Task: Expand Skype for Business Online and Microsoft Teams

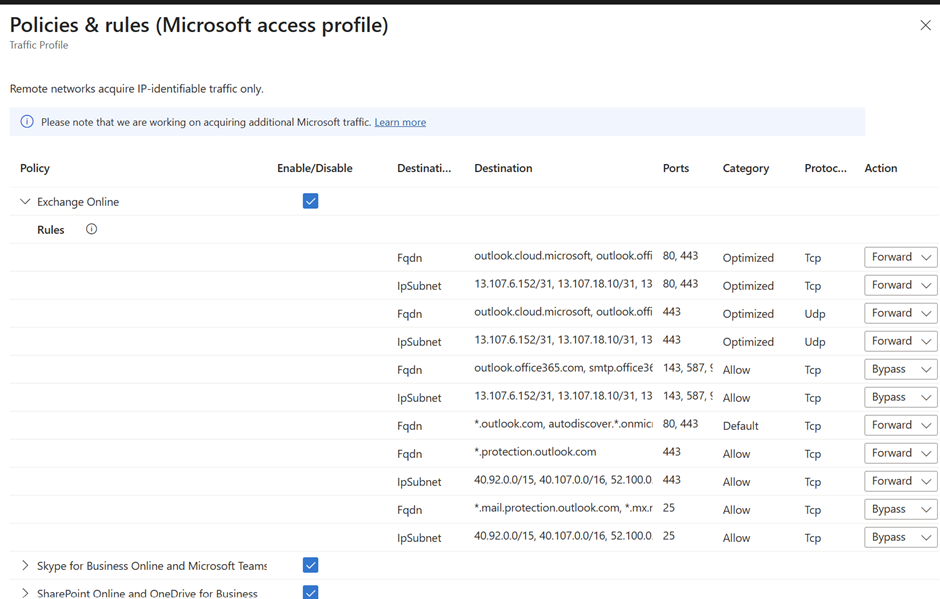Action: (25, 565)
